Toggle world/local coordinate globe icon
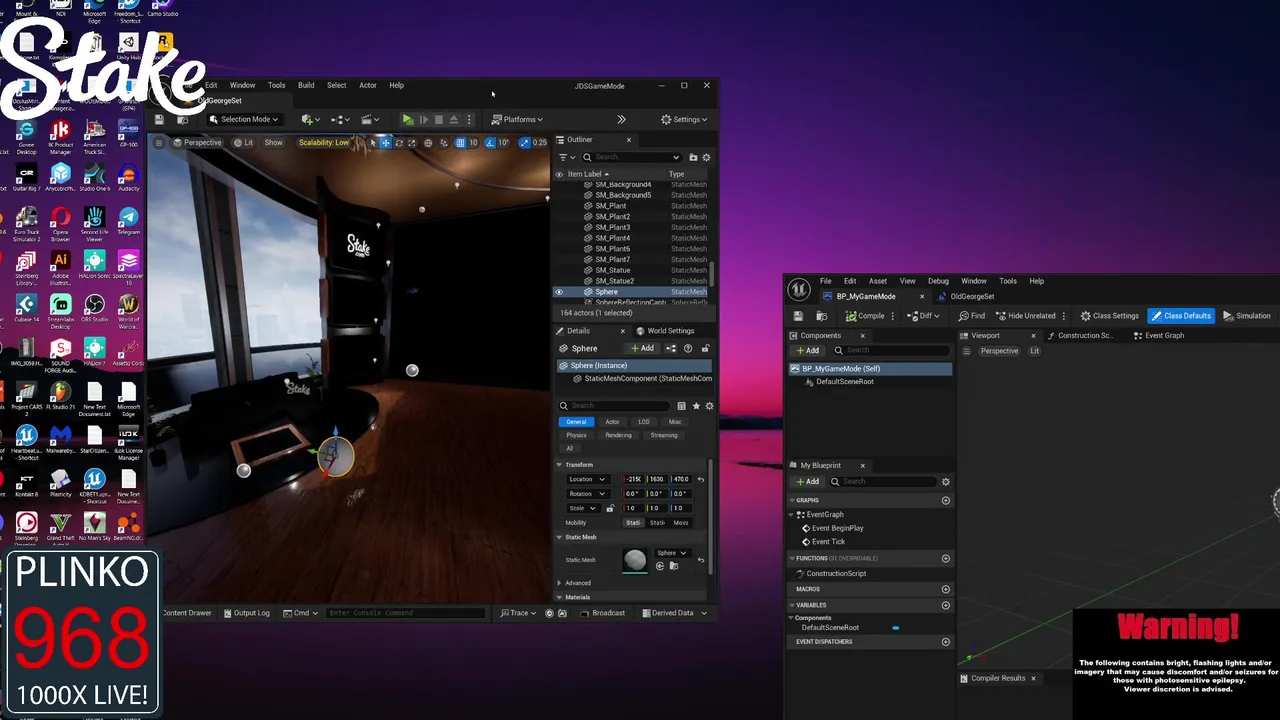1280x720 pixels. point(428,142)
